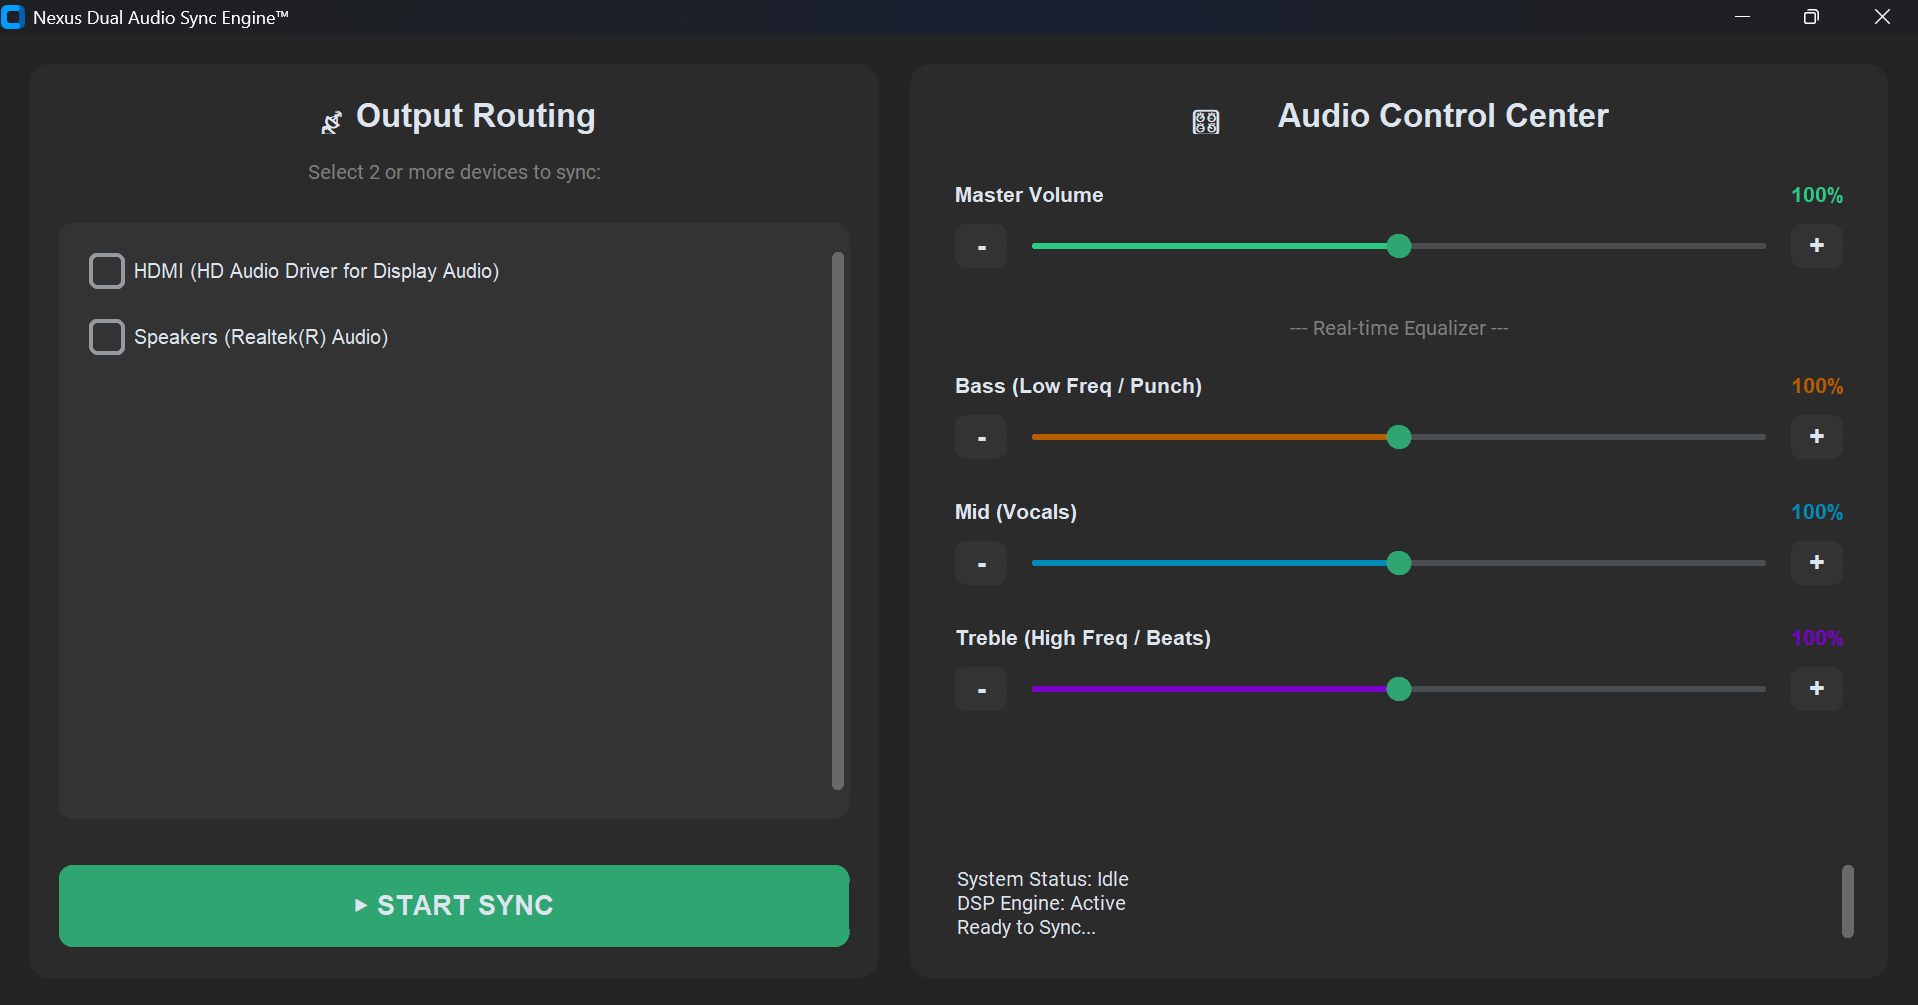The height and width of the screenshot is (1005, 1918).
Task: Lower Mid vocals with minus button
Action: [x=981, y=563]
